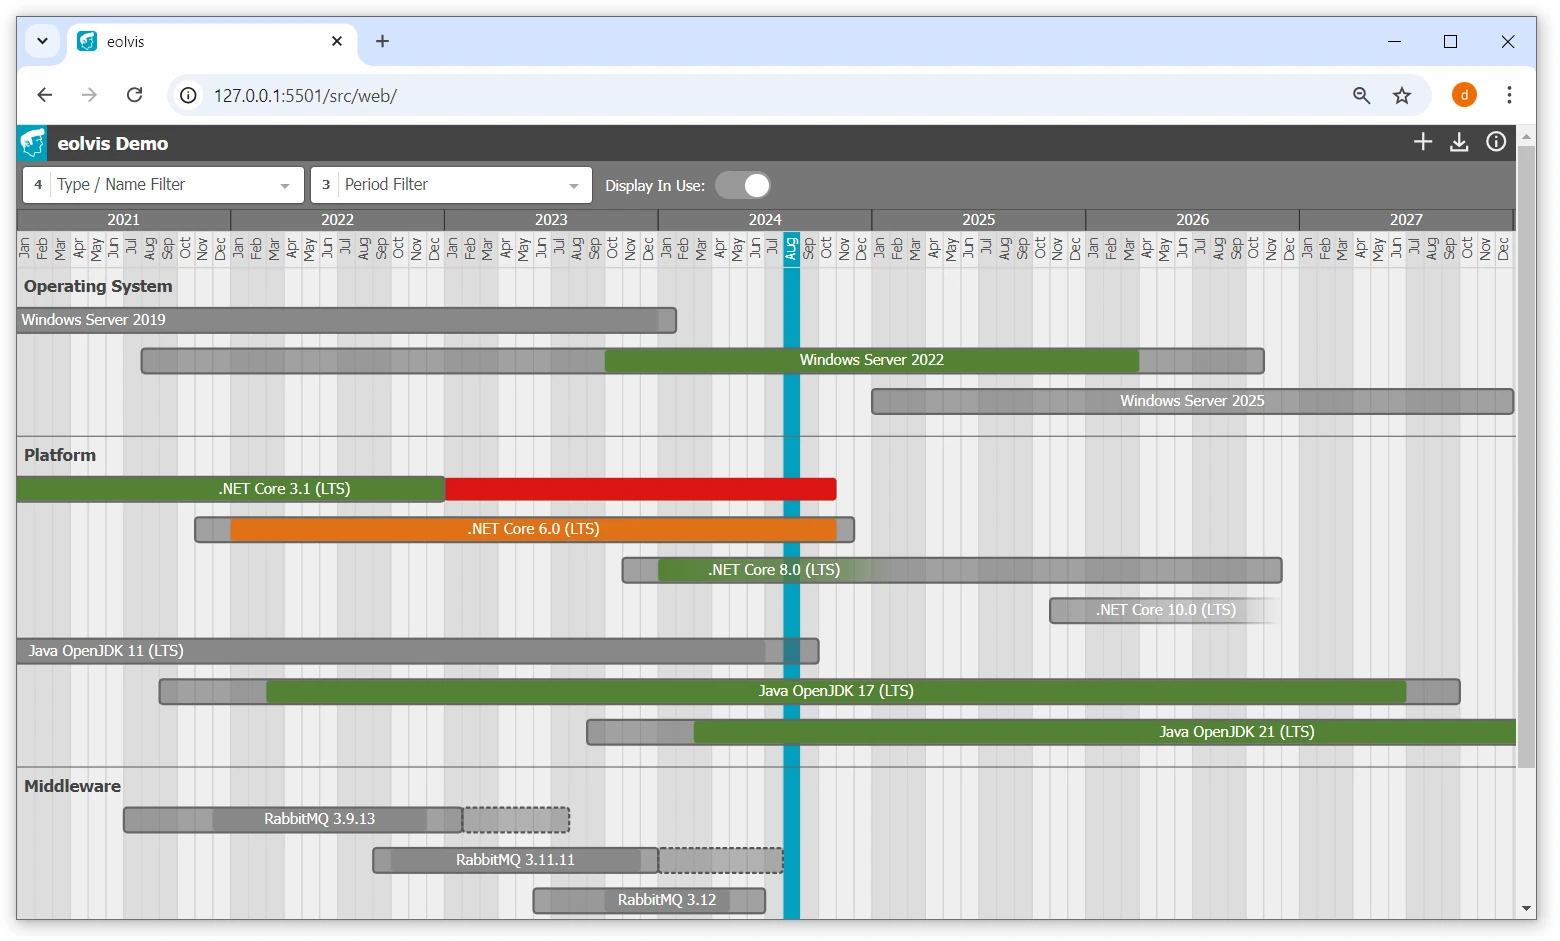Image resolution: width=1560 pixels, height=941 pixels.
Task: Click the scrollbar down arrow
Action: pos(1526,909)
